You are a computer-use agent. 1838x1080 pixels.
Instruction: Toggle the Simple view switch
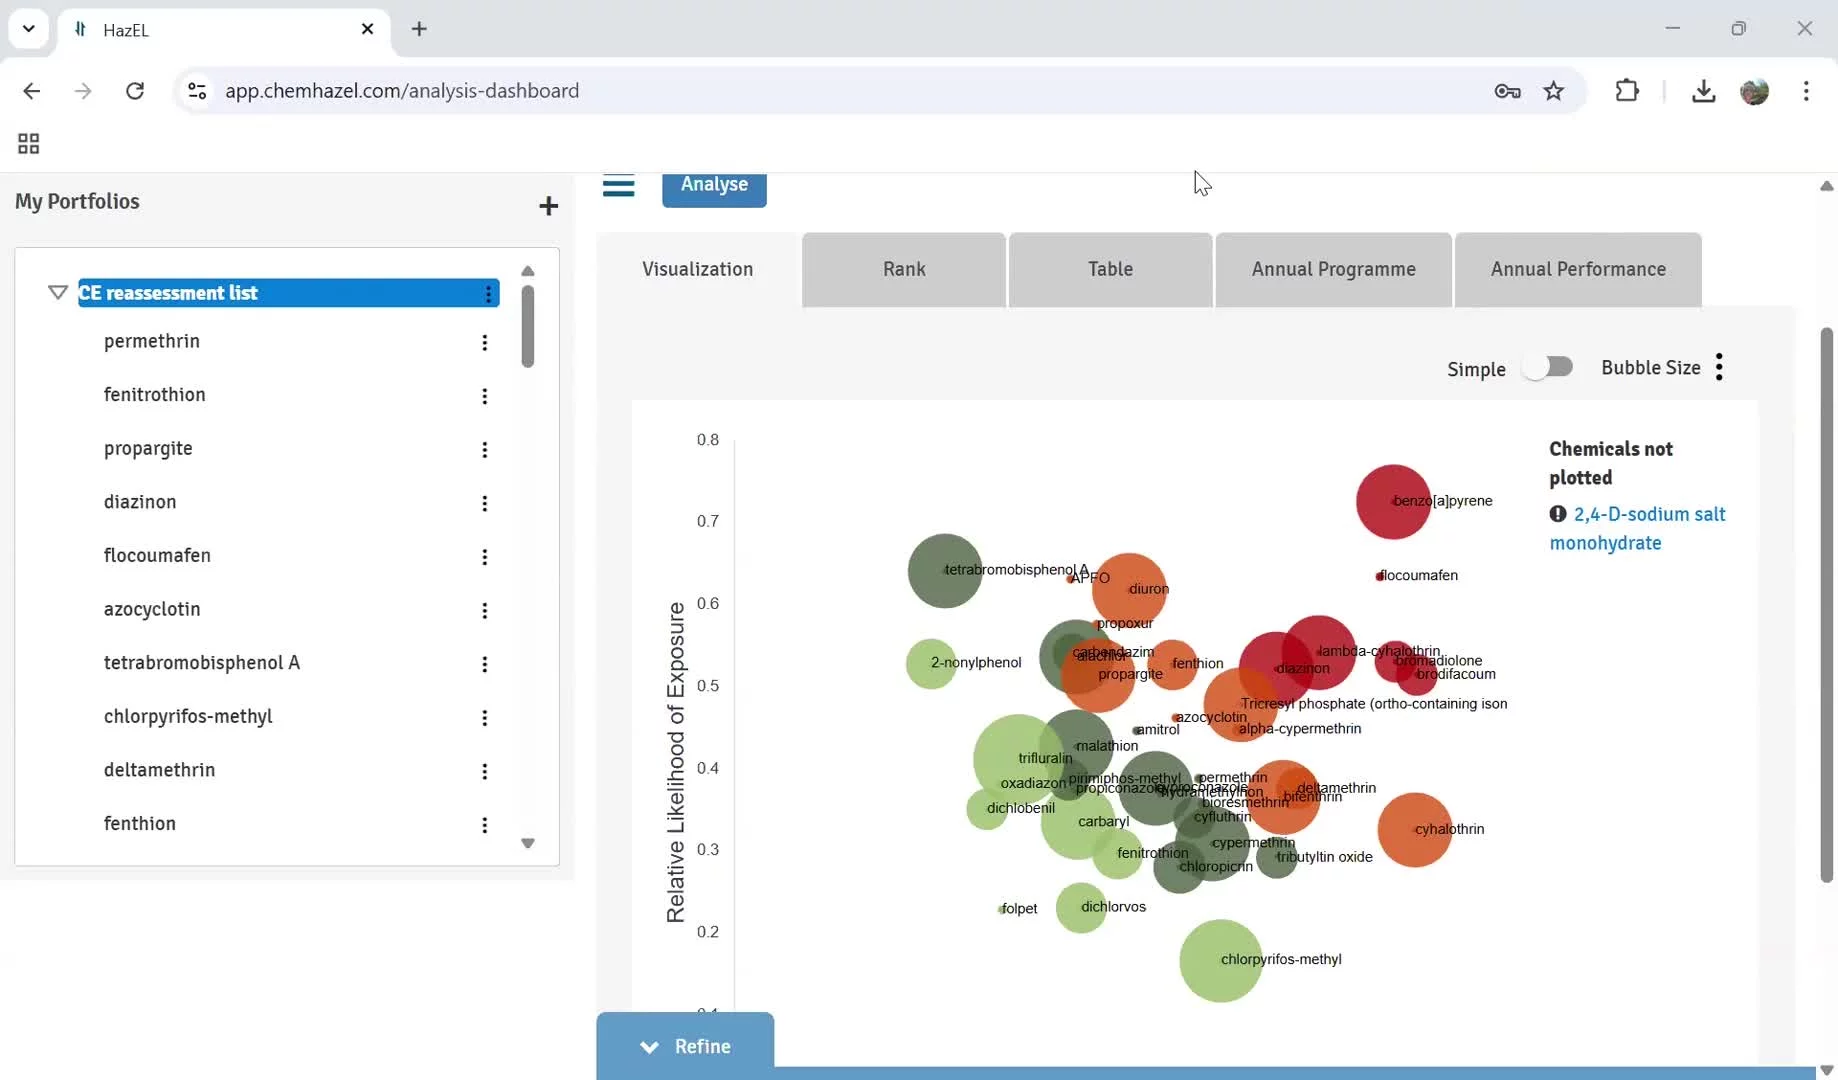(x=1548, y=367)
